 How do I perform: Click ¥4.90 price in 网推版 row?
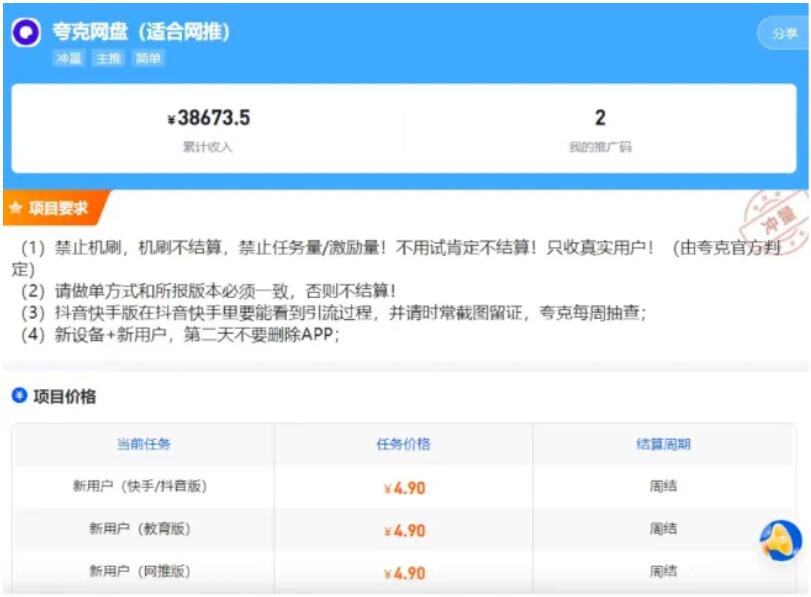pos(404,573)
